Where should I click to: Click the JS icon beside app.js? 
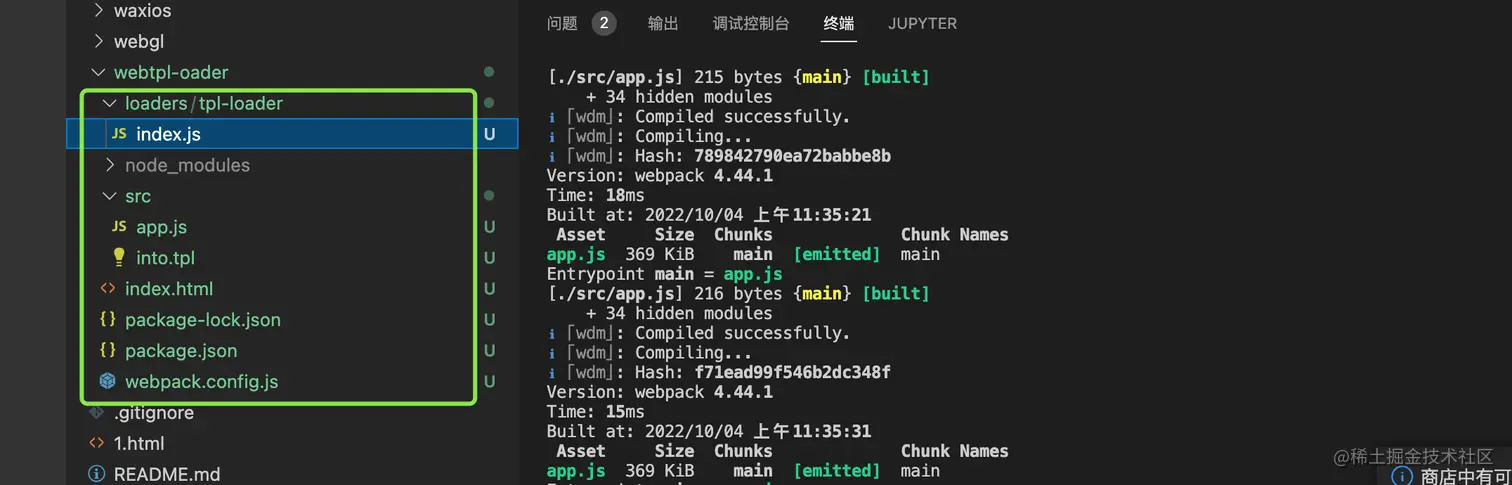(119, 227)
